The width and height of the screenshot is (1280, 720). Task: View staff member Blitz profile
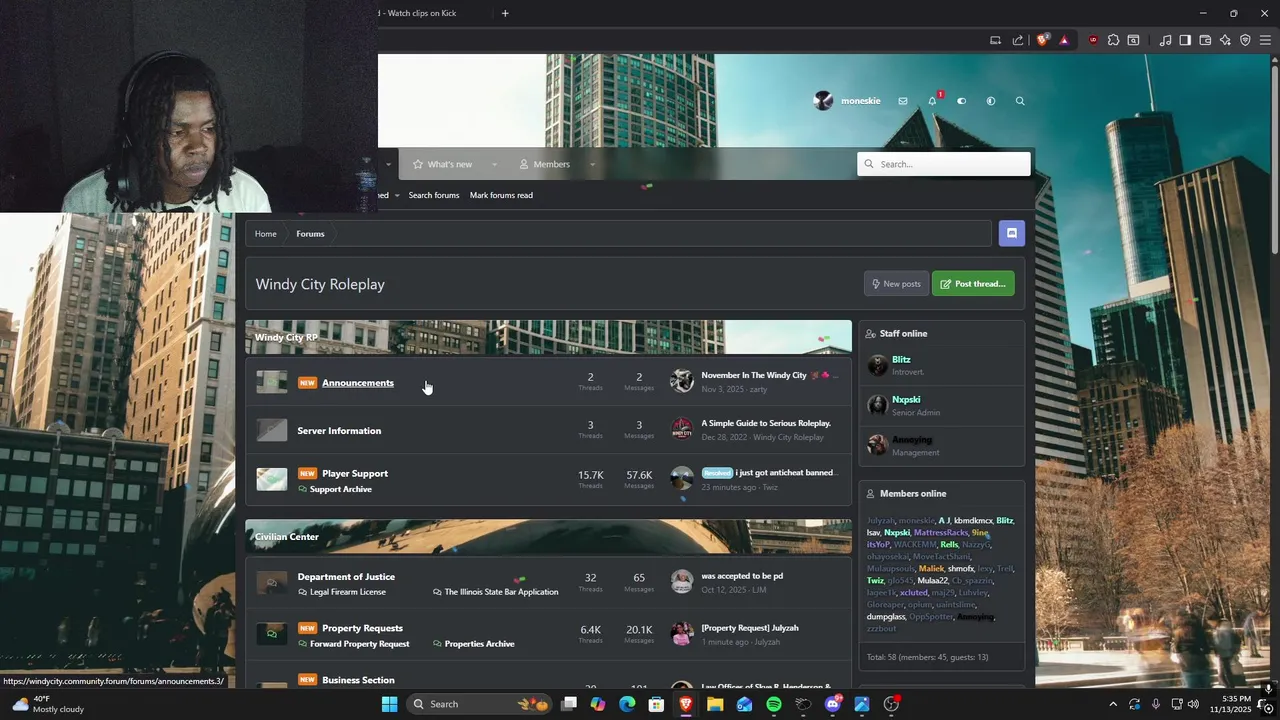coord(901,359)
